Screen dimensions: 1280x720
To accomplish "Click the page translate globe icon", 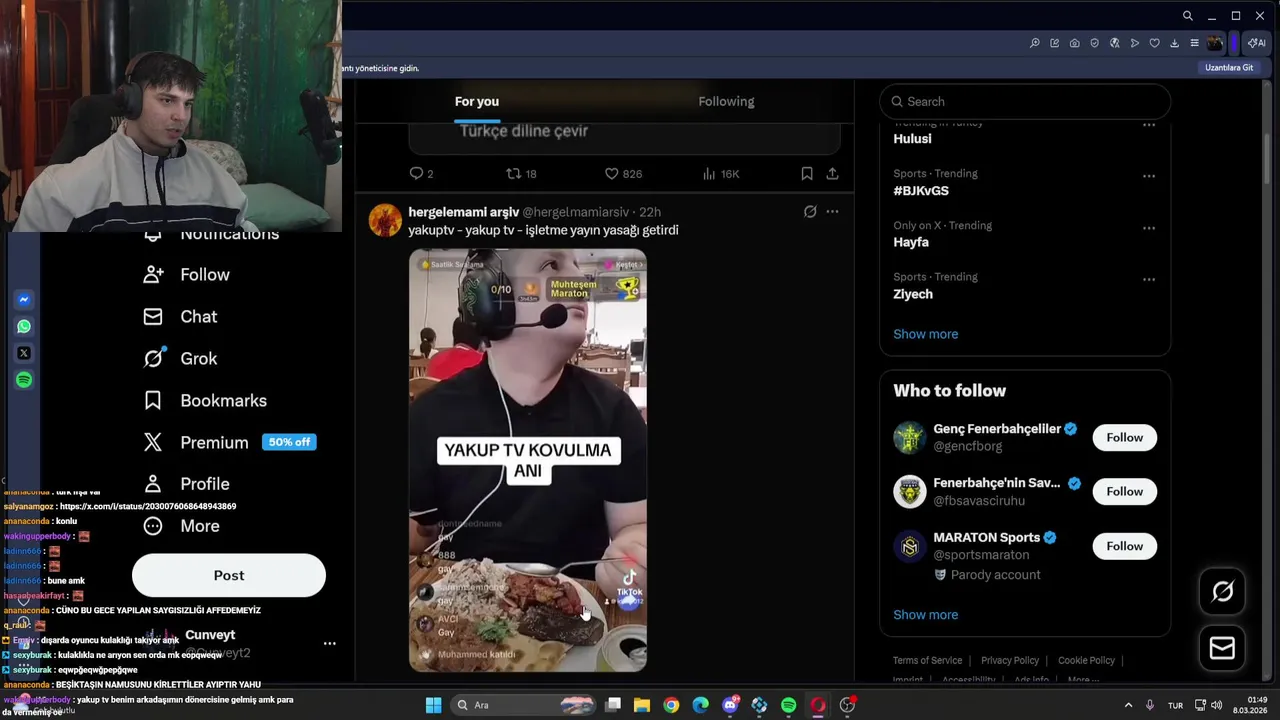I will (x=1114, y=43).
